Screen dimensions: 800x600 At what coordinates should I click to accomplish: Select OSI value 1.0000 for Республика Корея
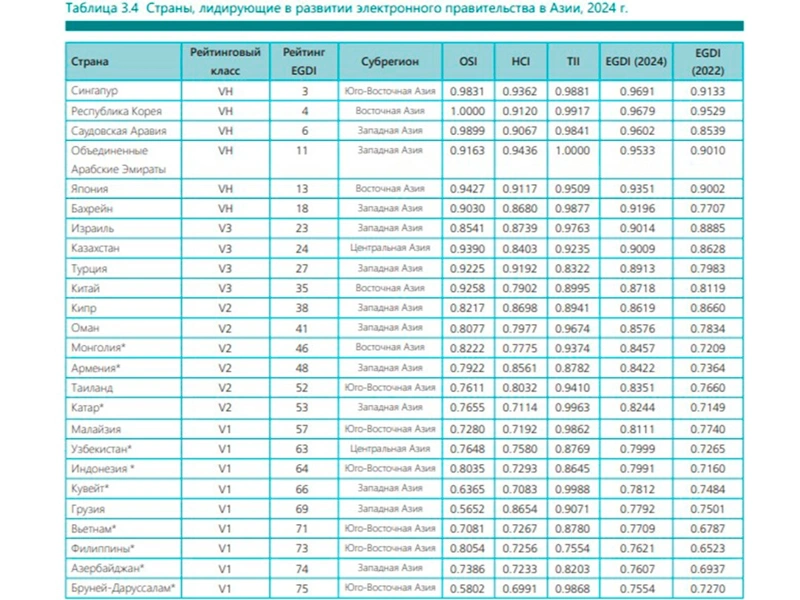[x=468, y=110]
